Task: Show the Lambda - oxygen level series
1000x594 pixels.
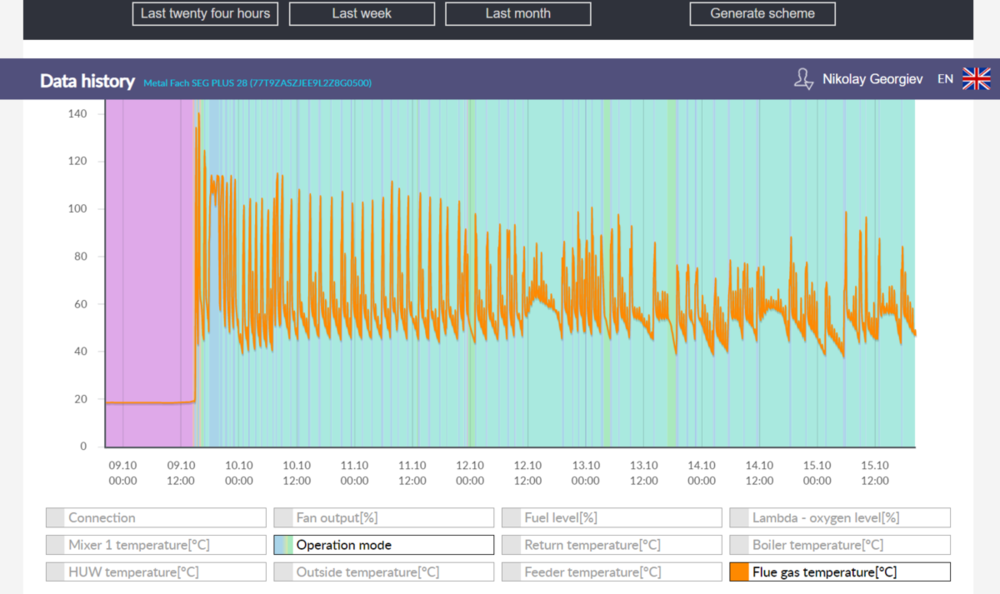Action: [839, 518]
